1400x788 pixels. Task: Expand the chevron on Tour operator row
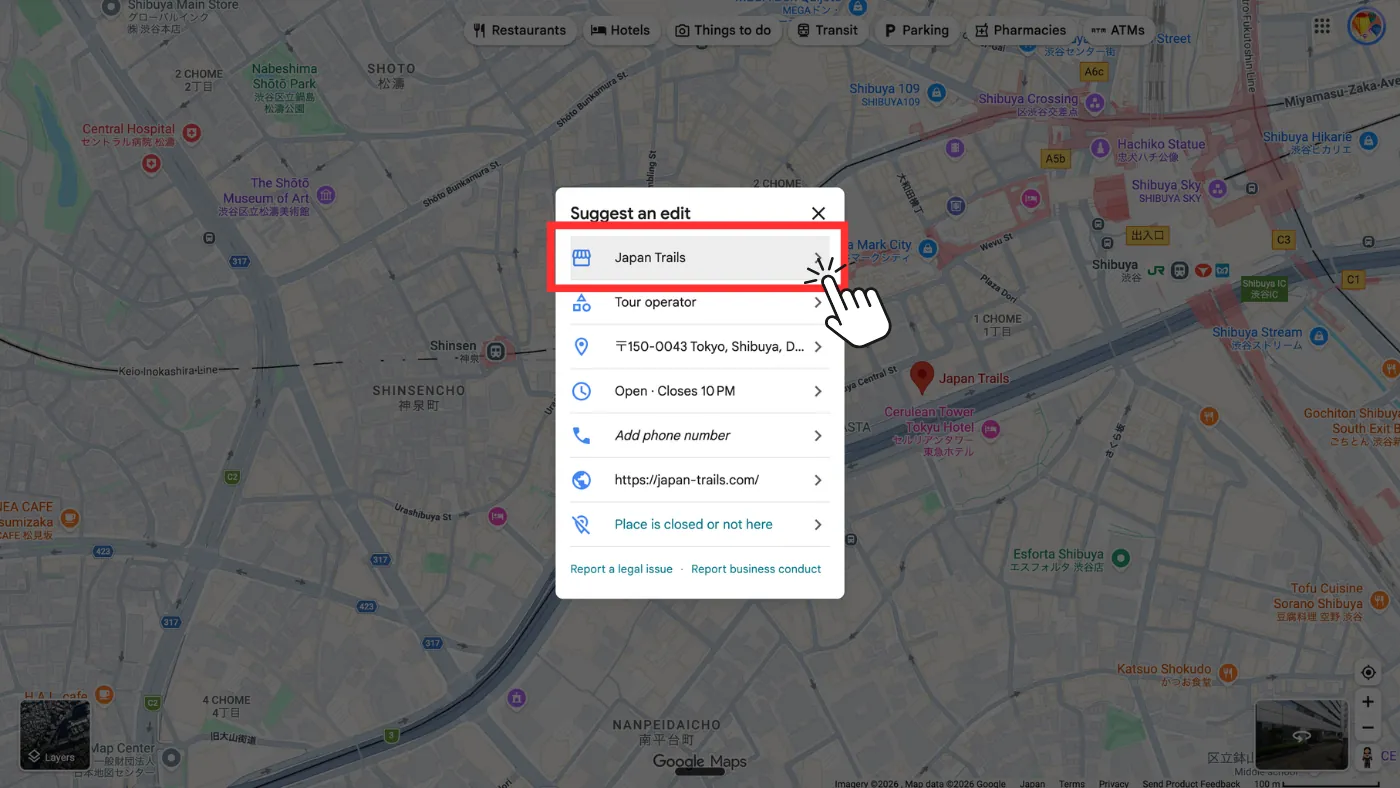click(x=818, y=302)
